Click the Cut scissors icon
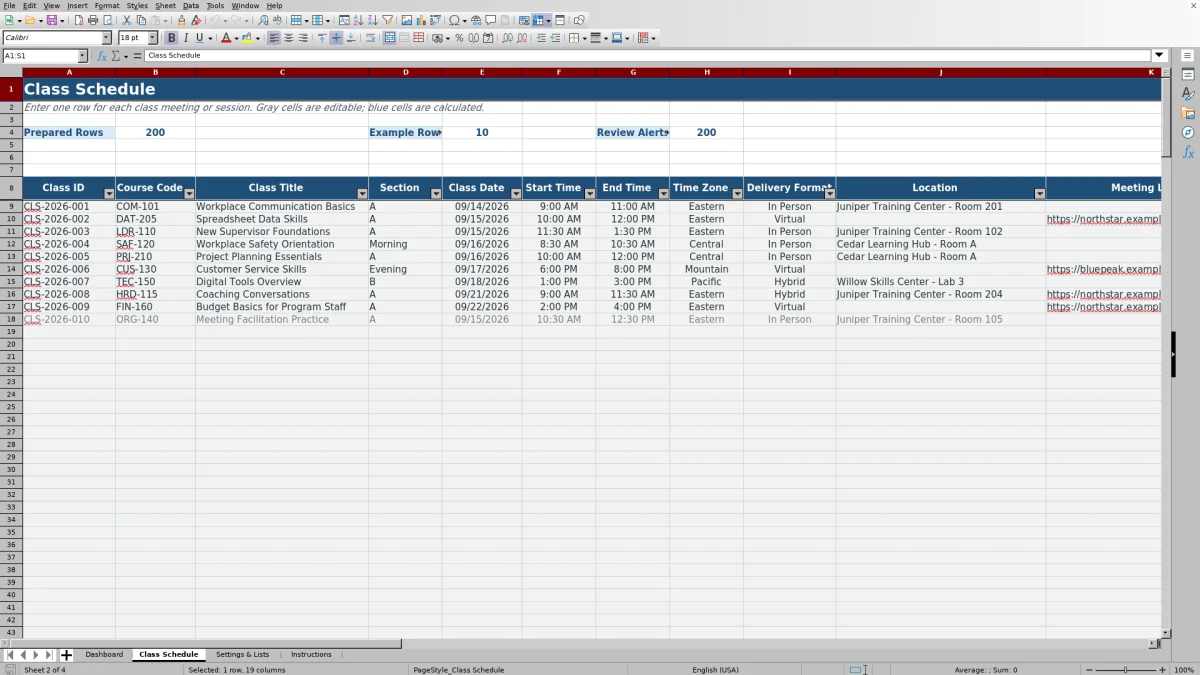The width and height of the screenshot is (1200, 675). [126, 20]
